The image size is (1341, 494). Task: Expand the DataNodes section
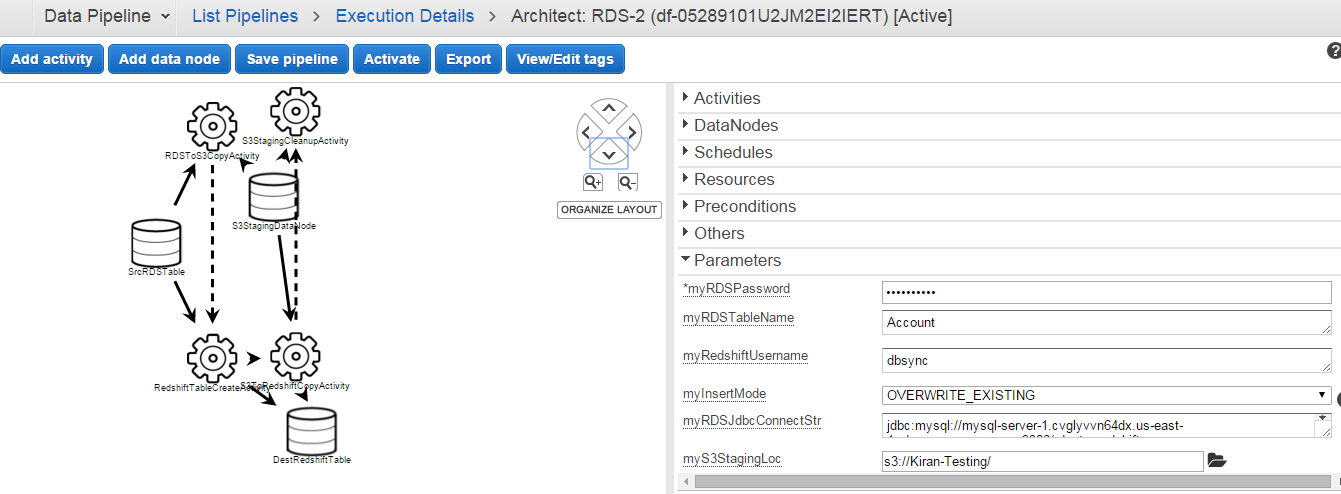(x=735, y=125)
